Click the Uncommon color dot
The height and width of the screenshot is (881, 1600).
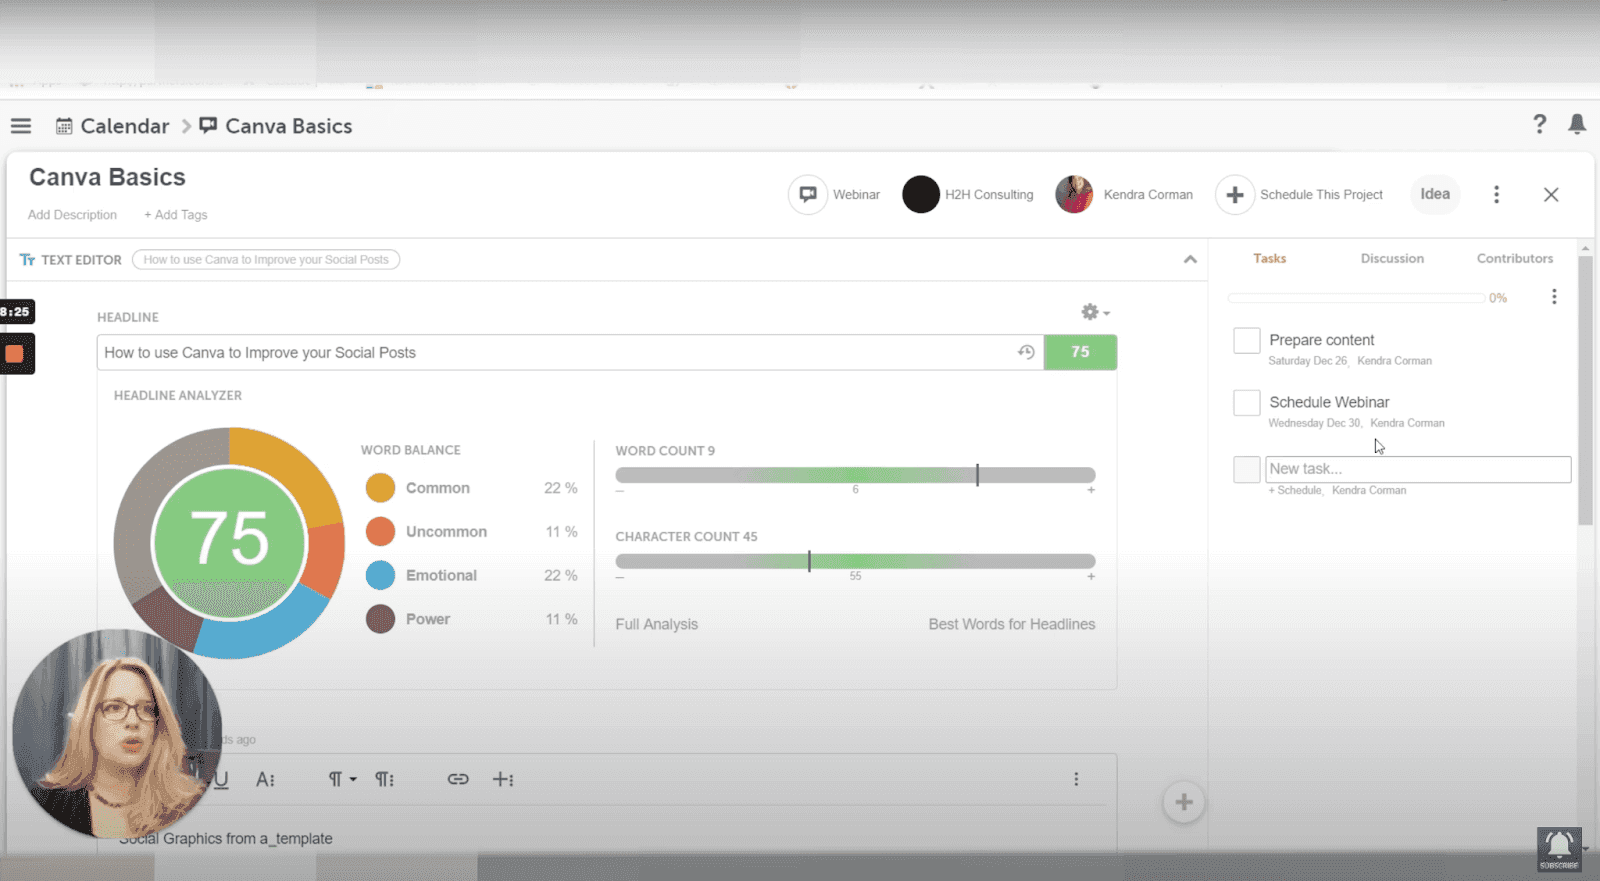pos(380,531)
